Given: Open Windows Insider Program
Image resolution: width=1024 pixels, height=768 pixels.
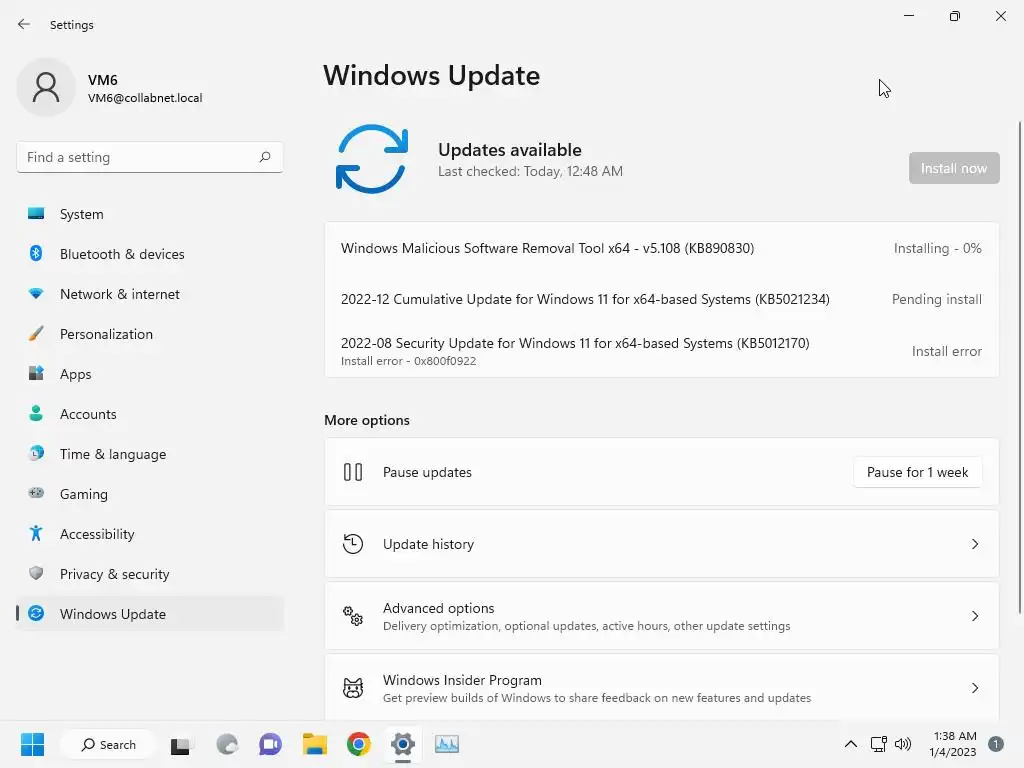Looking at the screenshot, I should [x=661, y=688].
